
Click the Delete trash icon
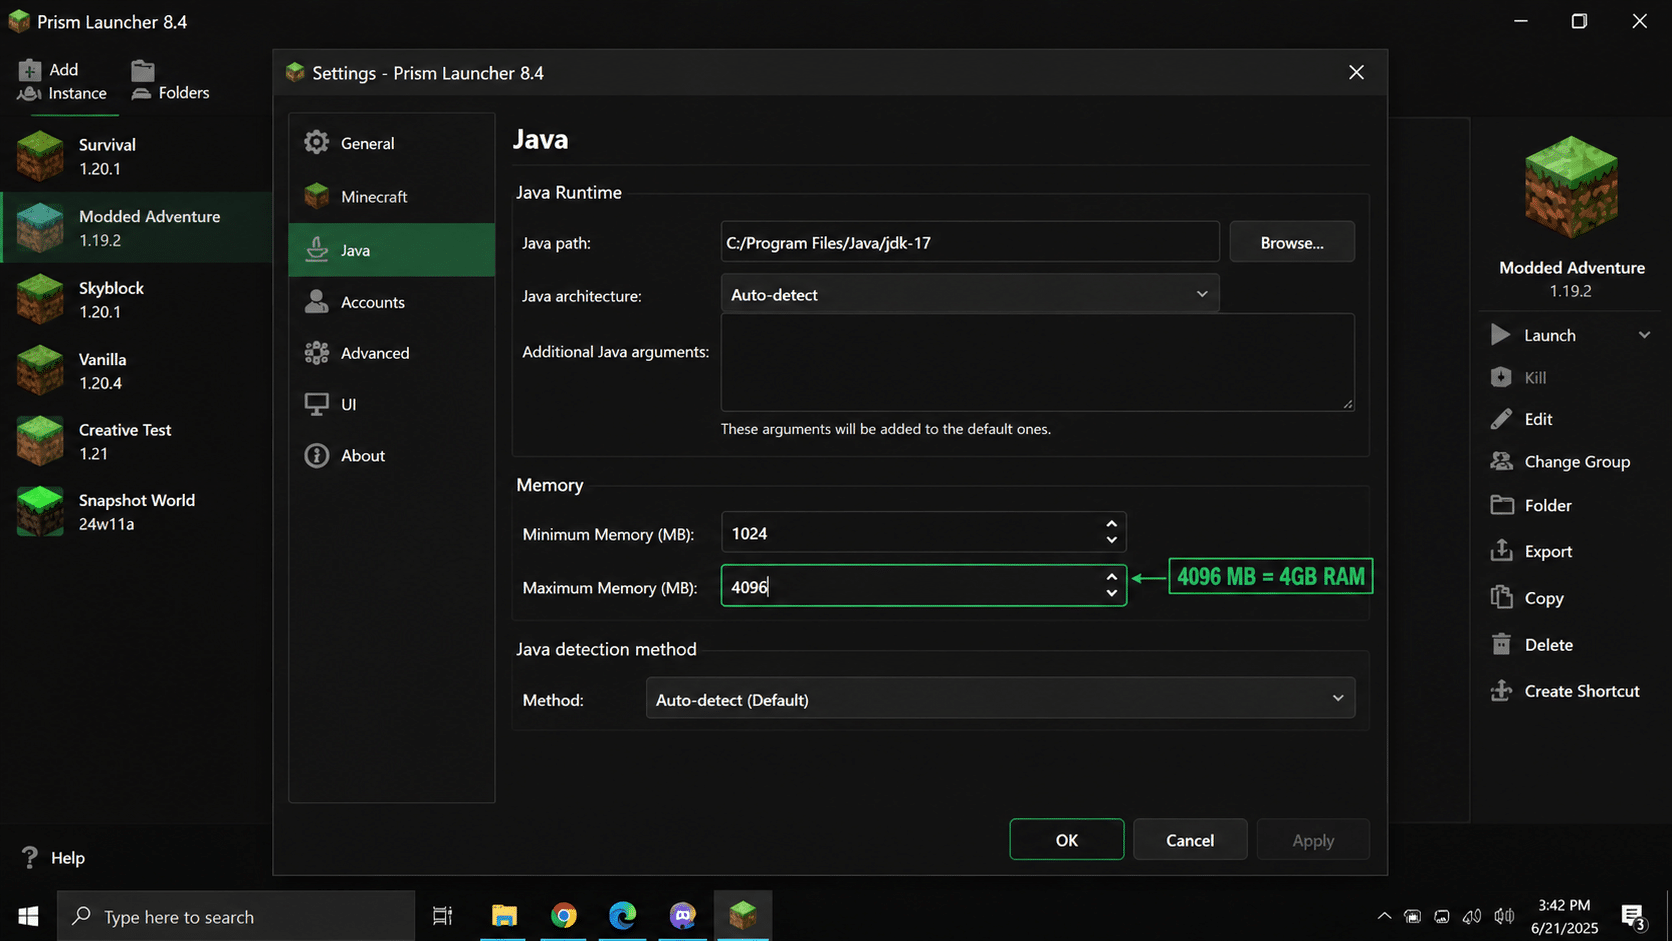[x=1501, y=644]
